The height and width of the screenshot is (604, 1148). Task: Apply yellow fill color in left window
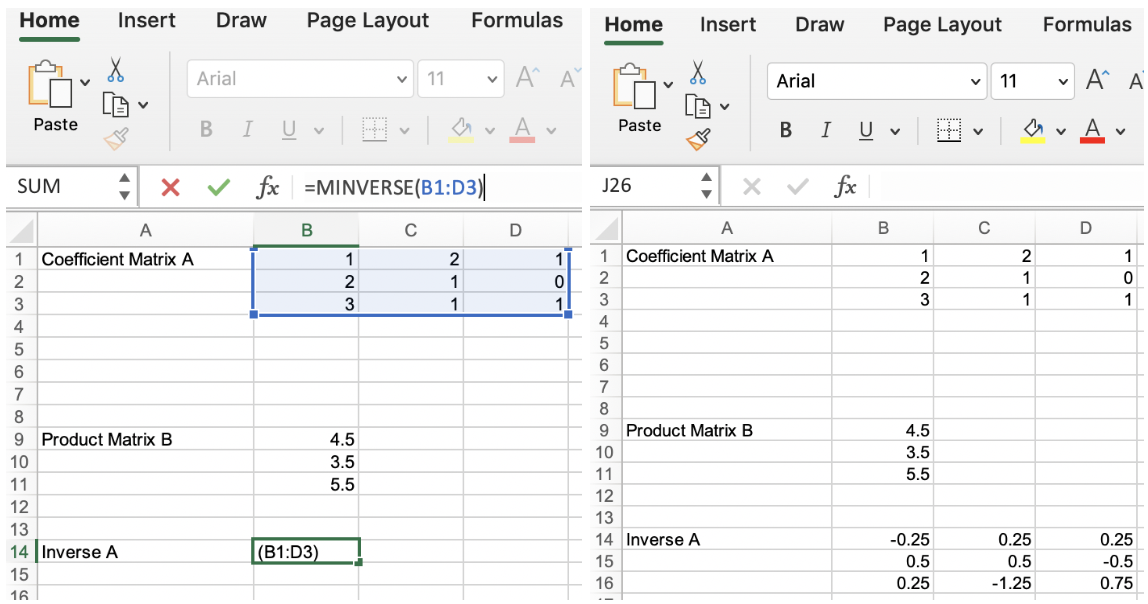(461, 130)
